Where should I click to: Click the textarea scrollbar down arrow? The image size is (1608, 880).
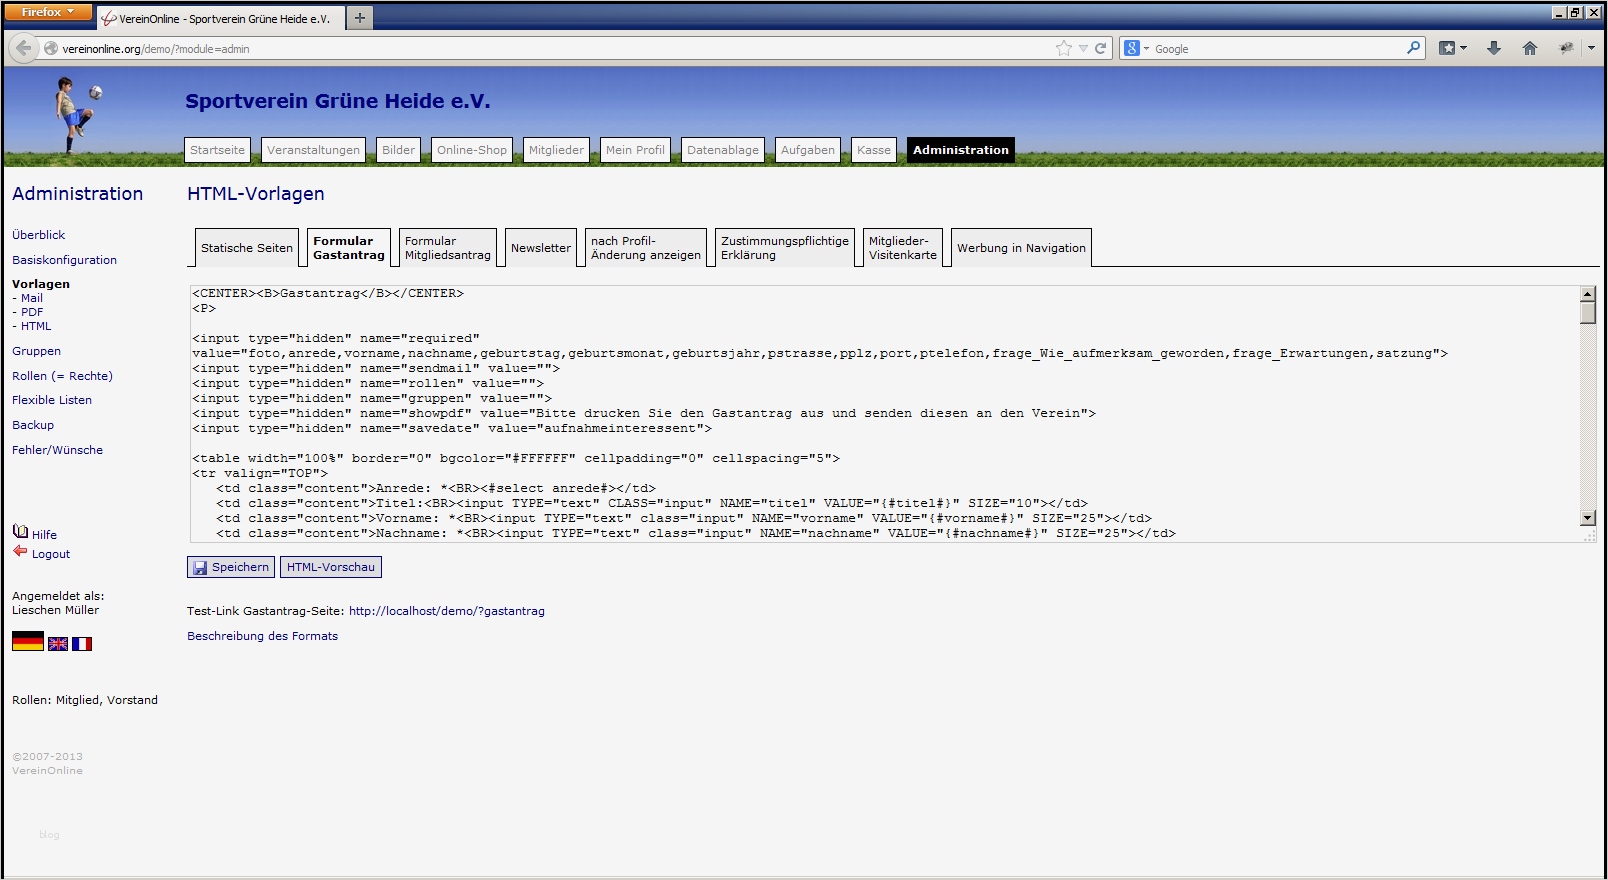[x=1588, y=518]
